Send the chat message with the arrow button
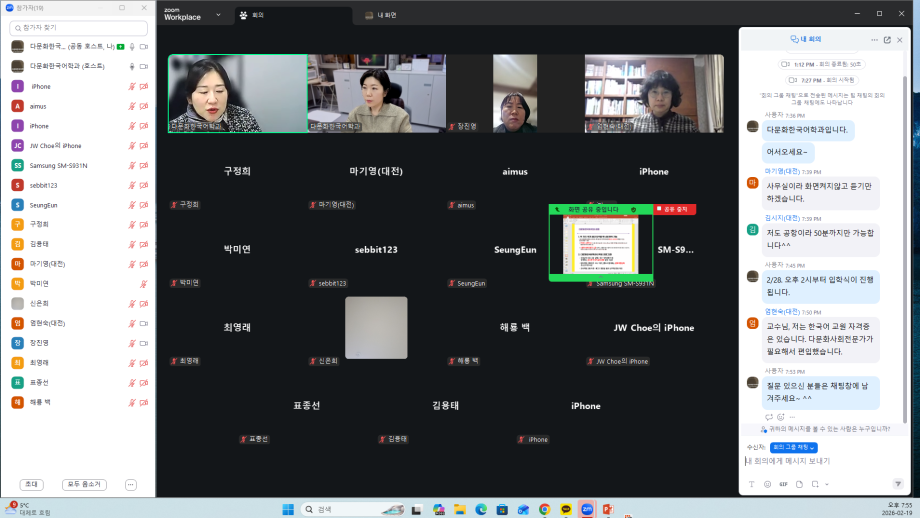The height and width of the screenshot is (518, 920). click(898, 484)
